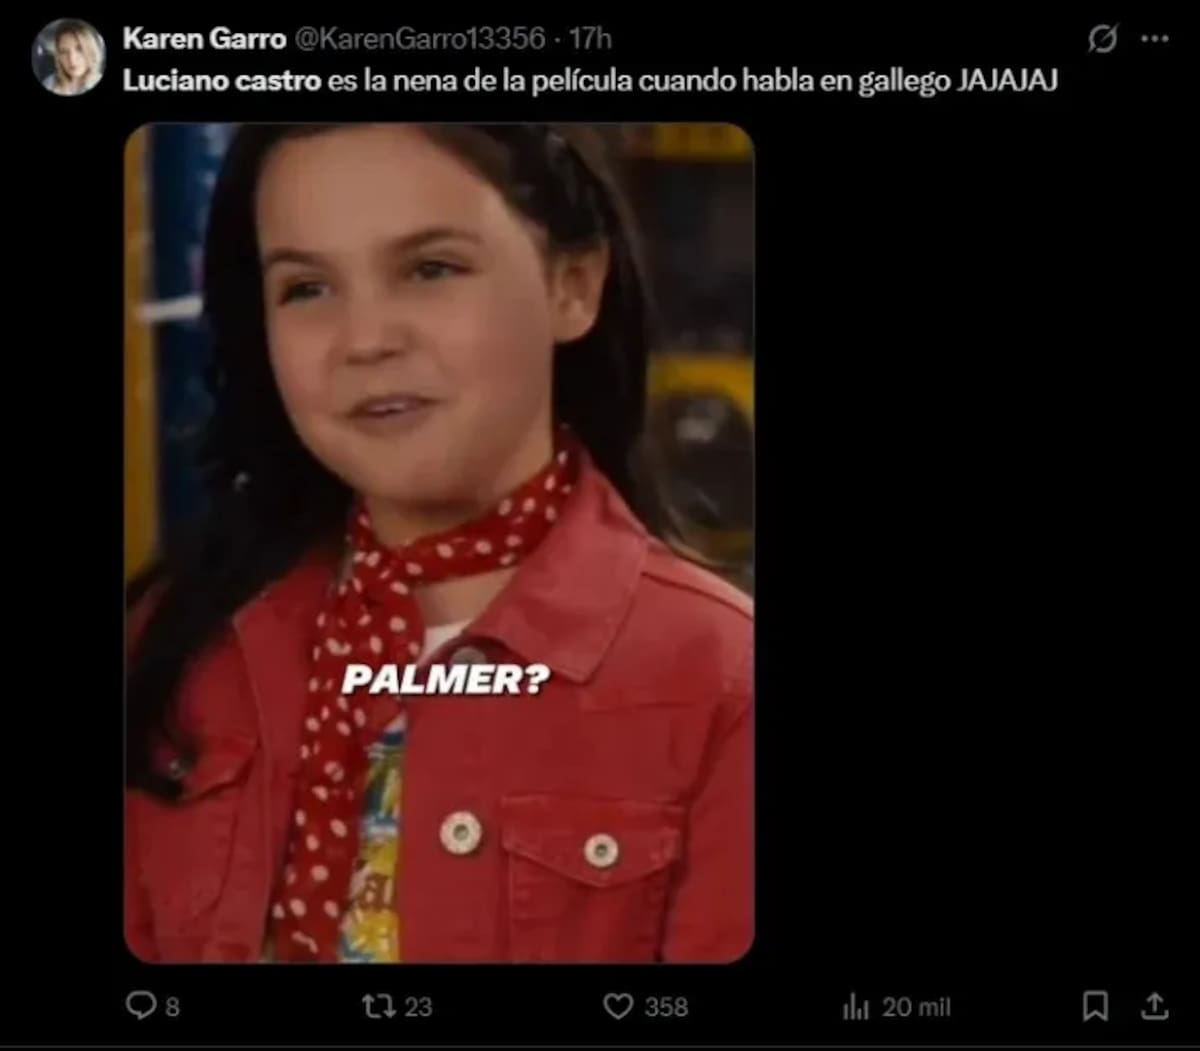
Task: Open the Grok explain-post icon
Action: click(1102, 39)
